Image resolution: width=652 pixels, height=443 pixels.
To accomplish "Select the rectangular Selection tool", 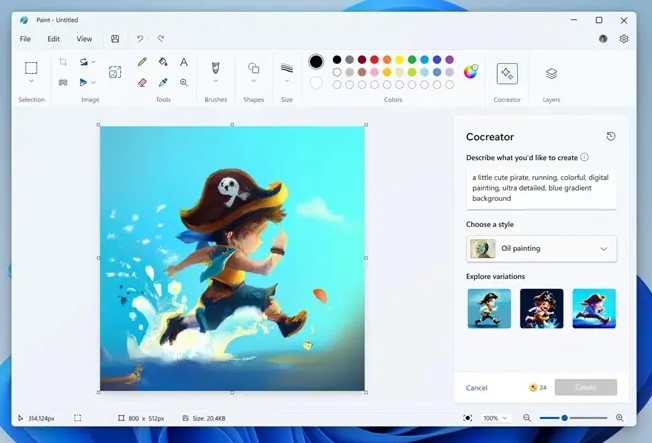I will 31,68.
